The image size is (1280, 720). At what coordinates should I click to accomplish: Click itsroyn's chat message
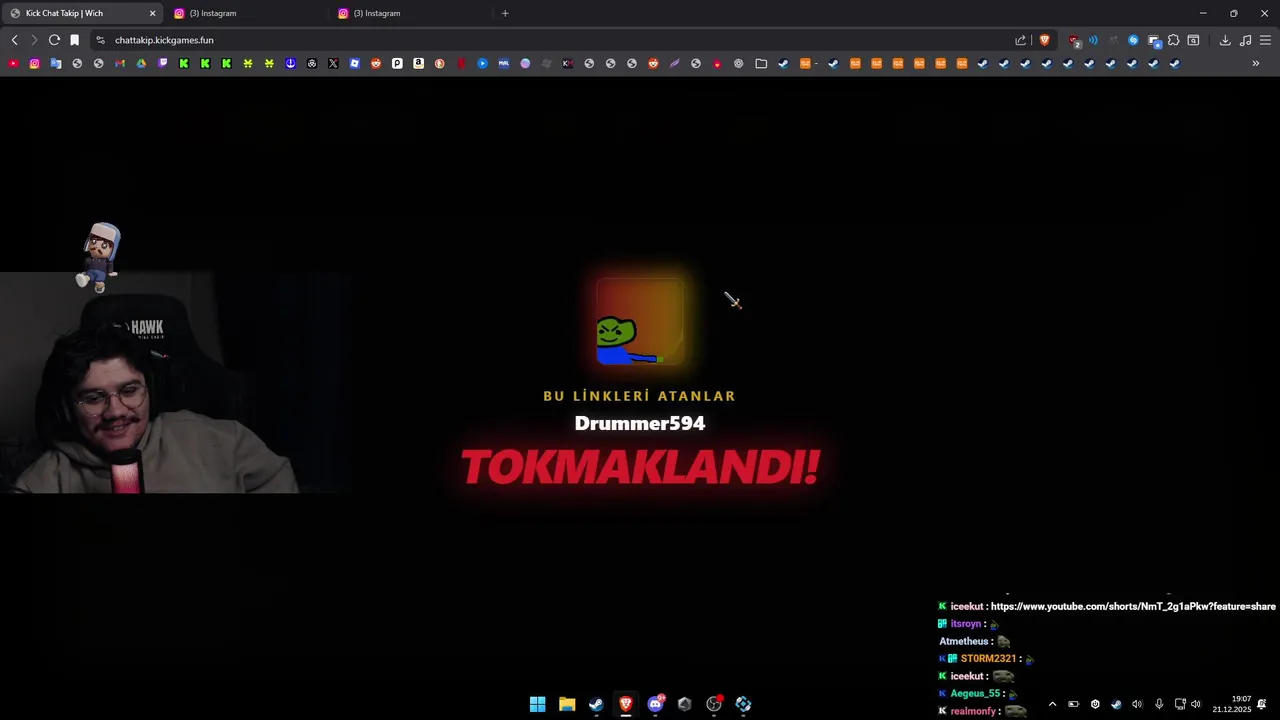tap(969, 624)
